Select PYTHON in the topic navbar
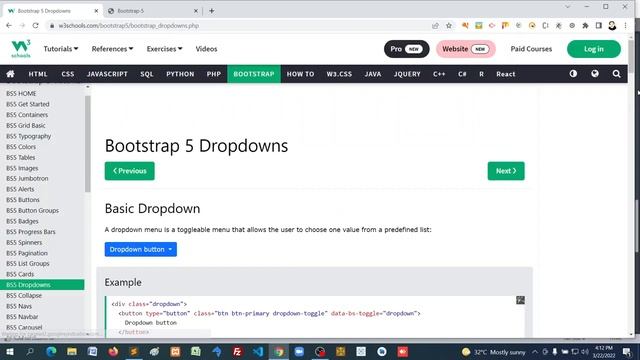The height and width of the screenshot is (360, 640). [x=180, y=74]
